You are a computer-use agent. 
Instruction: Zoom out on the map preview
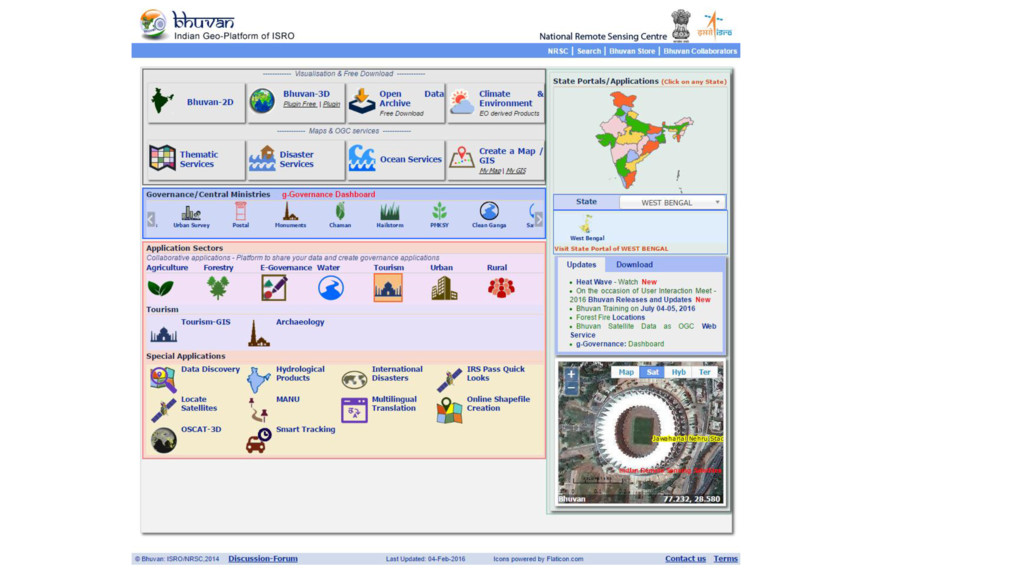coord(571,387)
